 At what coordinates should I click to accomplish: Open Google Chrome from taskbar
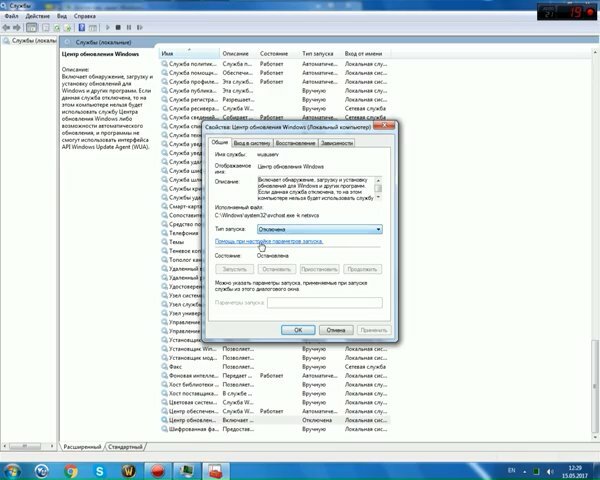coord(71,471)
